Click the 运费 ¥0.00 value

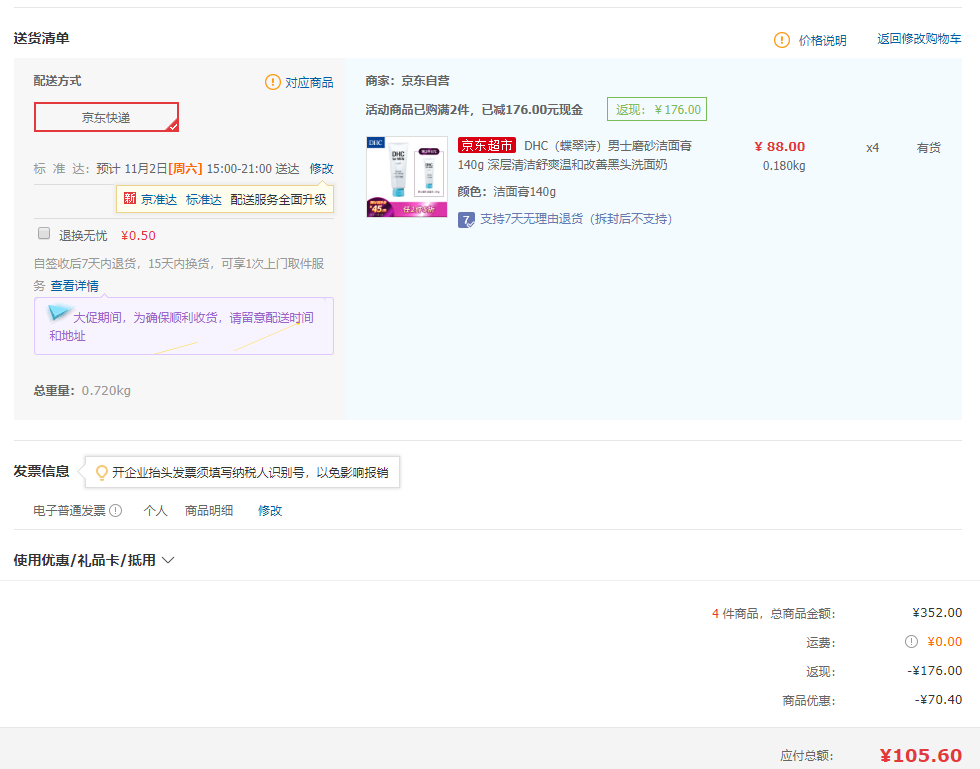click(944, 641)
